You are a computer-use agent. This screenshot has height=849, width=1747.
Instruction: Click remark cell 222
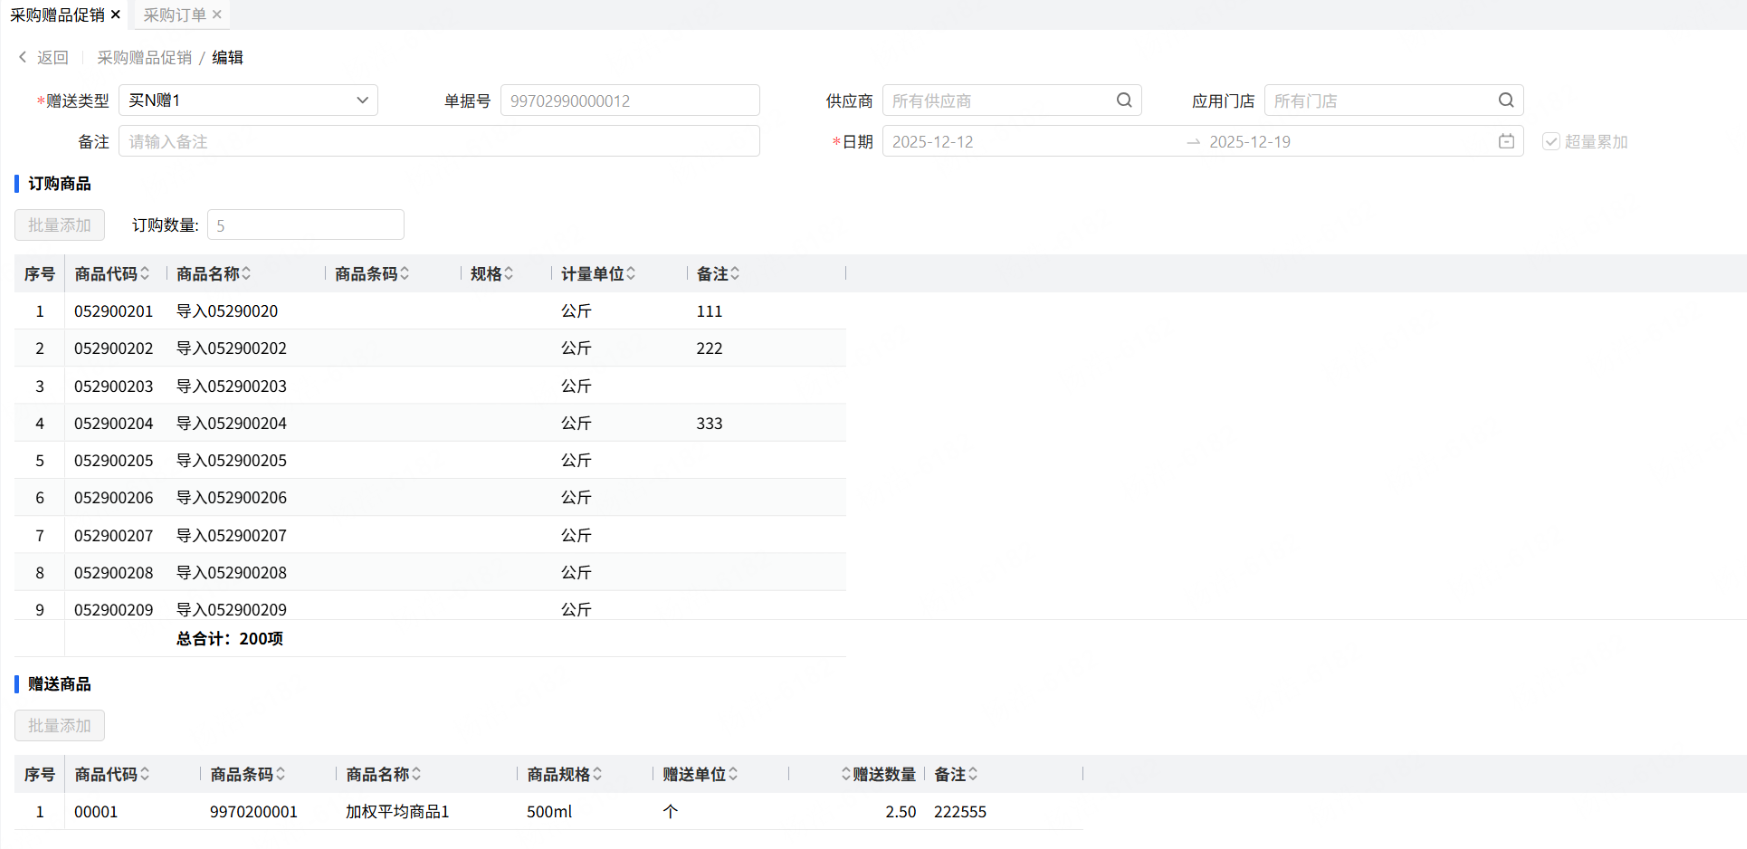pos(709,348)
